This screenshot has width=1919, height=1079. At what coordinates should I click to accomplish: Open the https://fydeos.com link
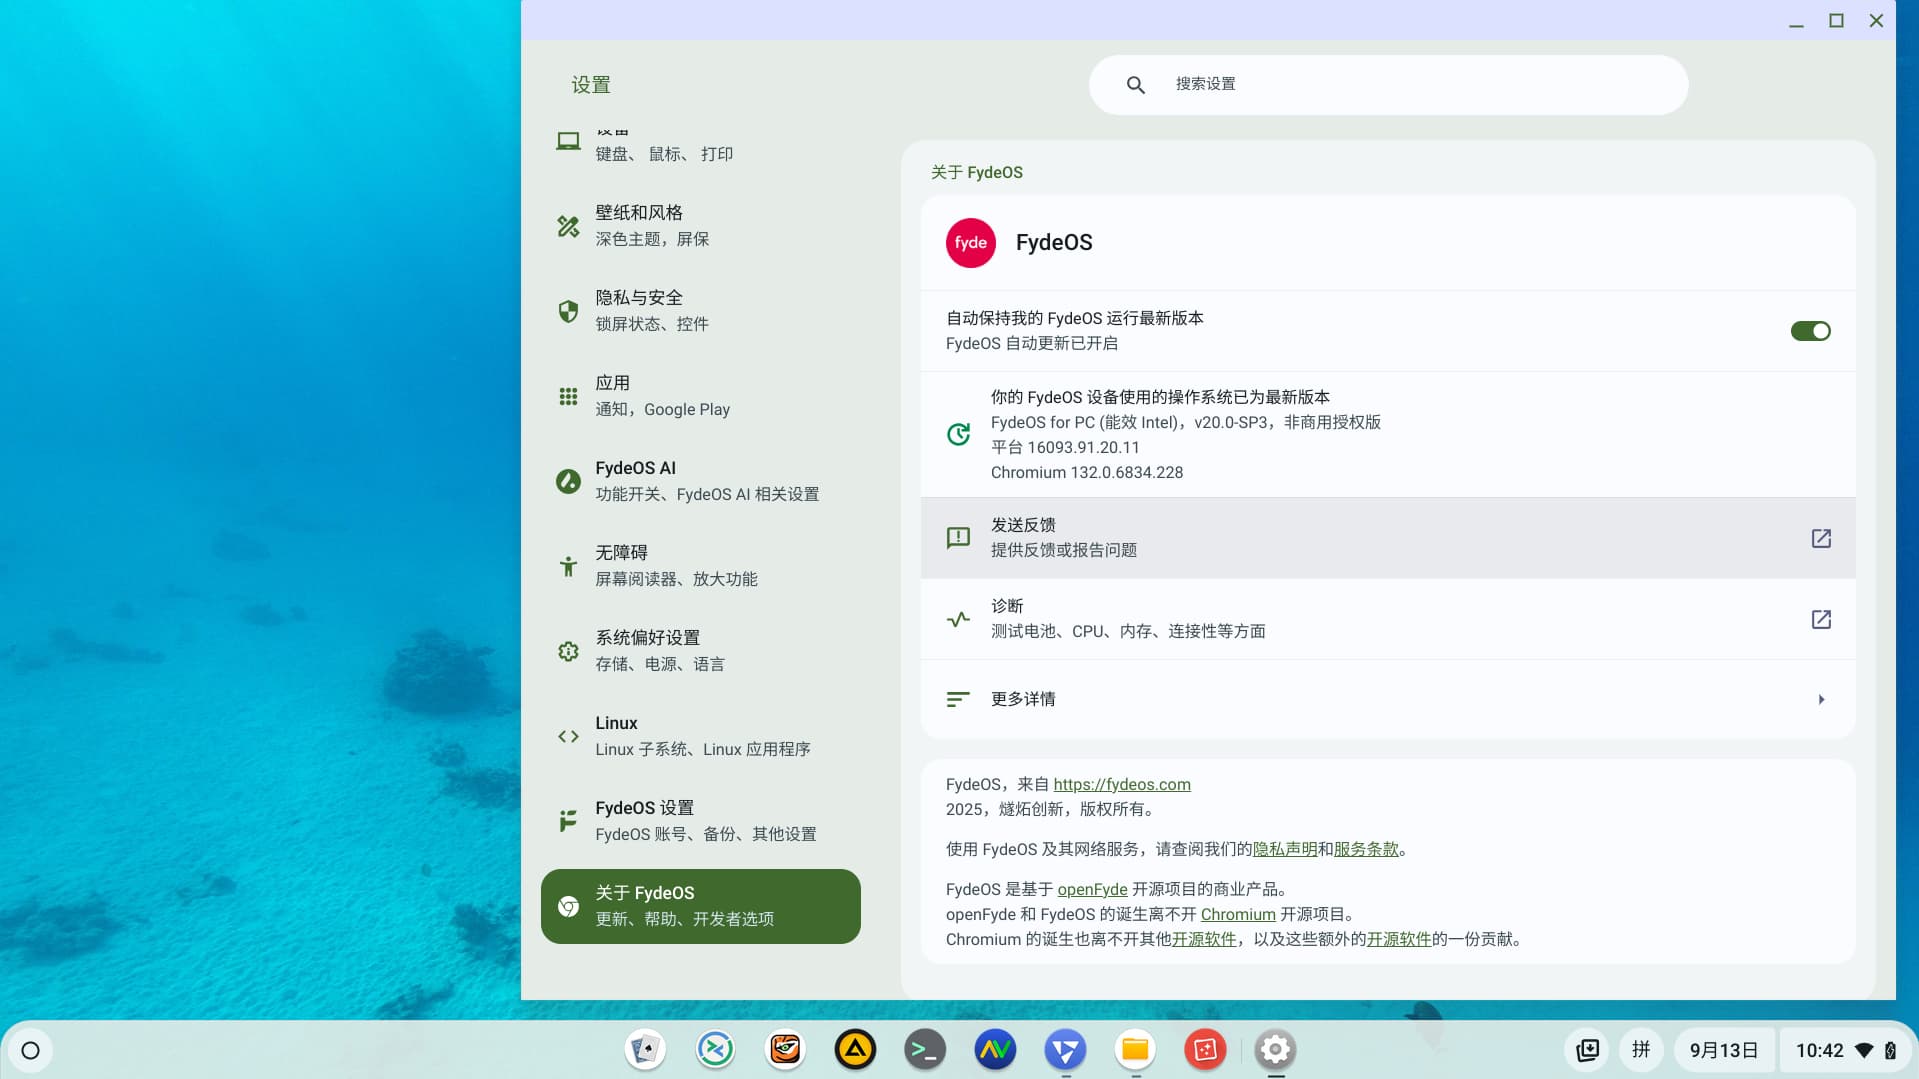[1122, 784]
